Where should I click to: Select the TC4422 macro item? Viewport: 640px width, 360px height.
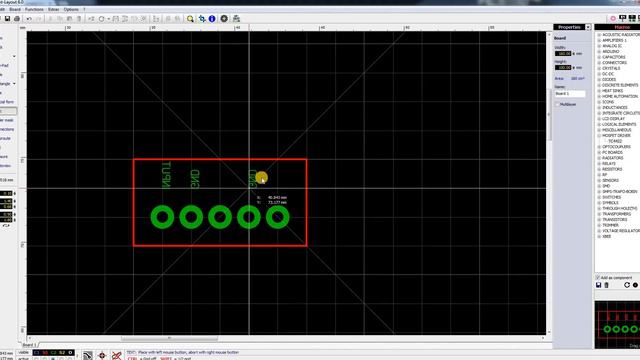click(615, 141)
